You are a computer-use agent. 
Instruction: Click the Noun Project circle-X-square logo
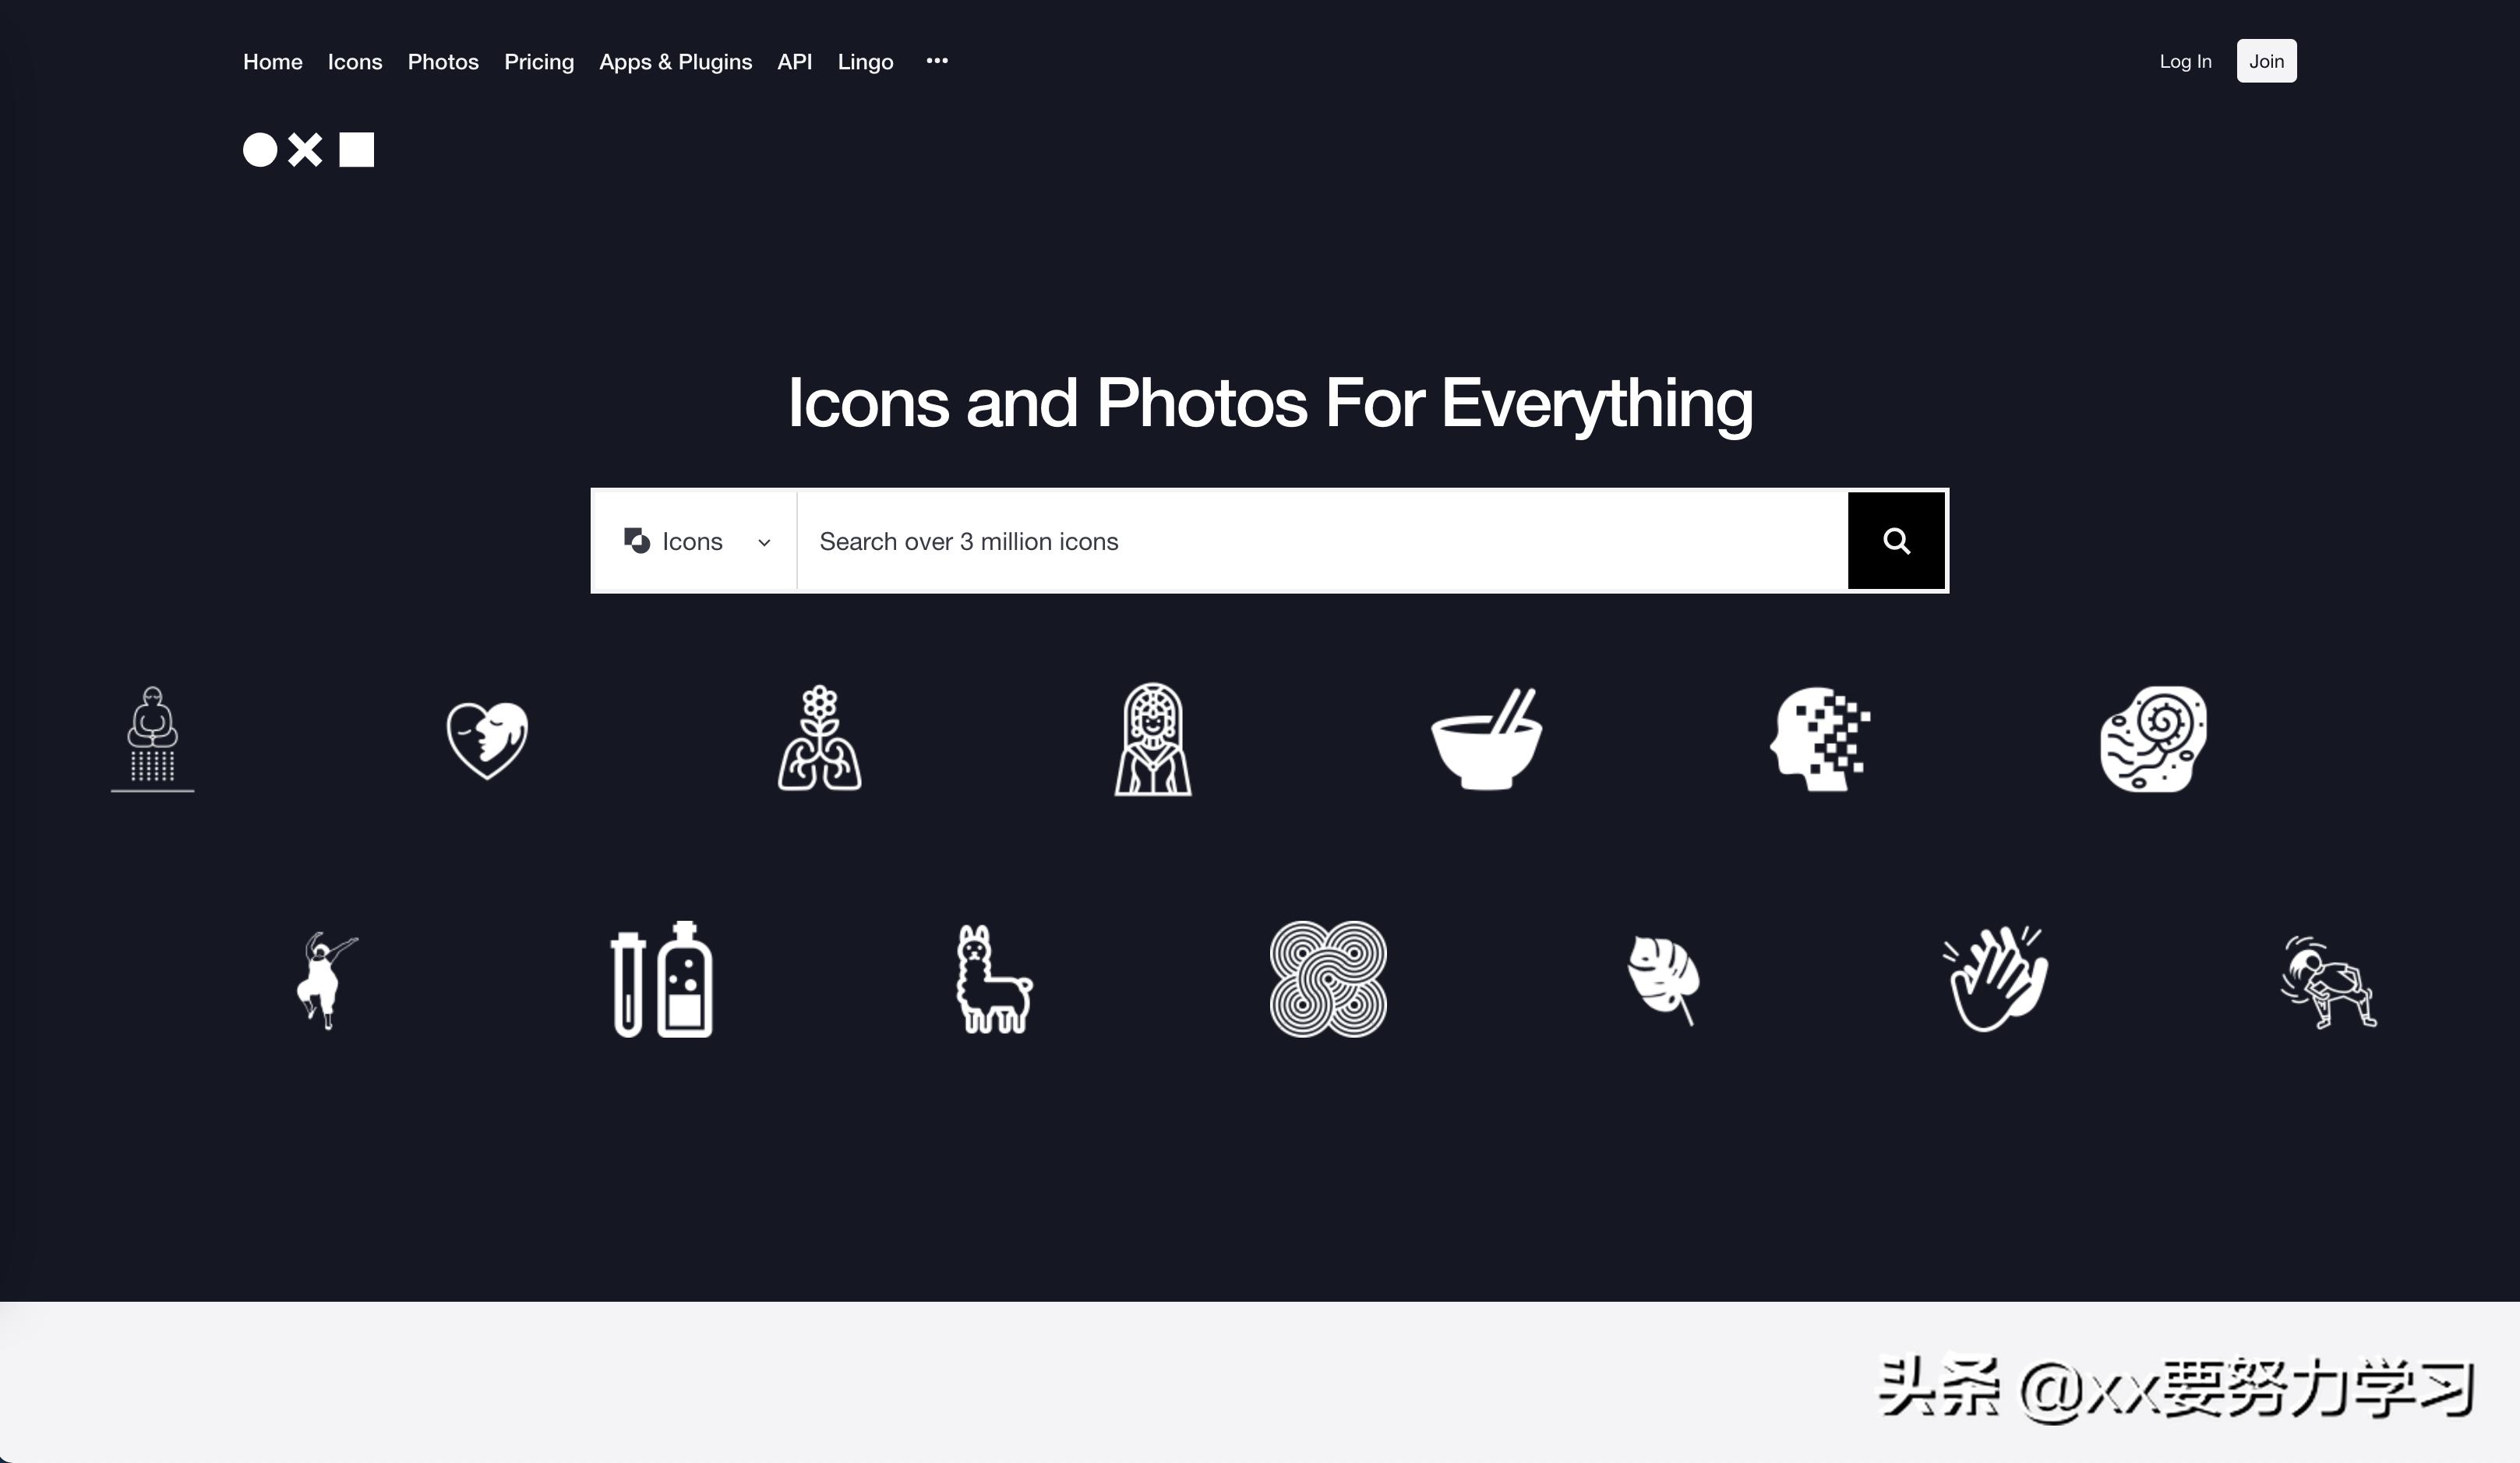[308, 150]
